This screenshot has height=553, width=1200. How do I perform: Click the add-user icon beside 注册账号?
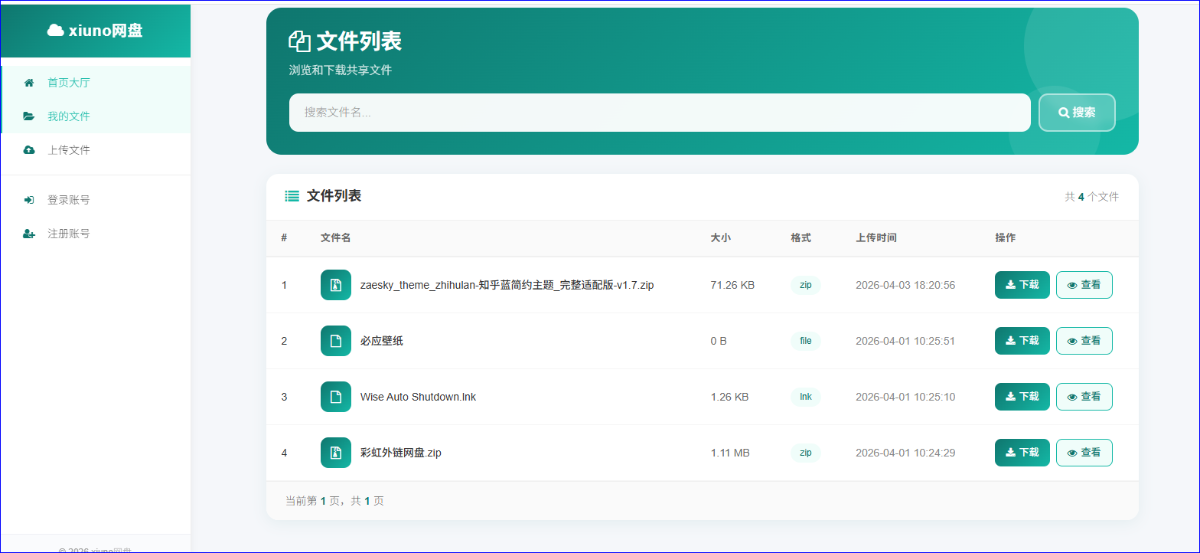[29, 234]
